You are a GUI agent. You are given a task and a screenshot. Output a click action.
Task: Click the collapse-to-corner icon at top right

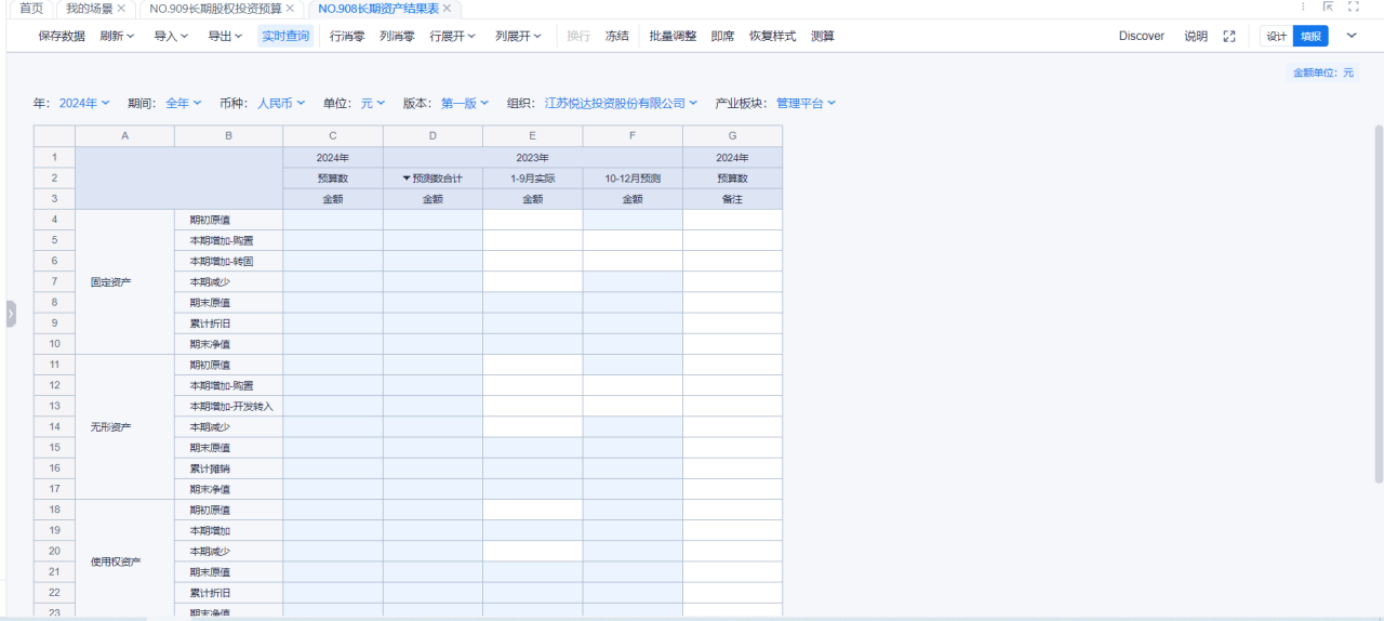pyautogui.click(x=1328, y=7)
